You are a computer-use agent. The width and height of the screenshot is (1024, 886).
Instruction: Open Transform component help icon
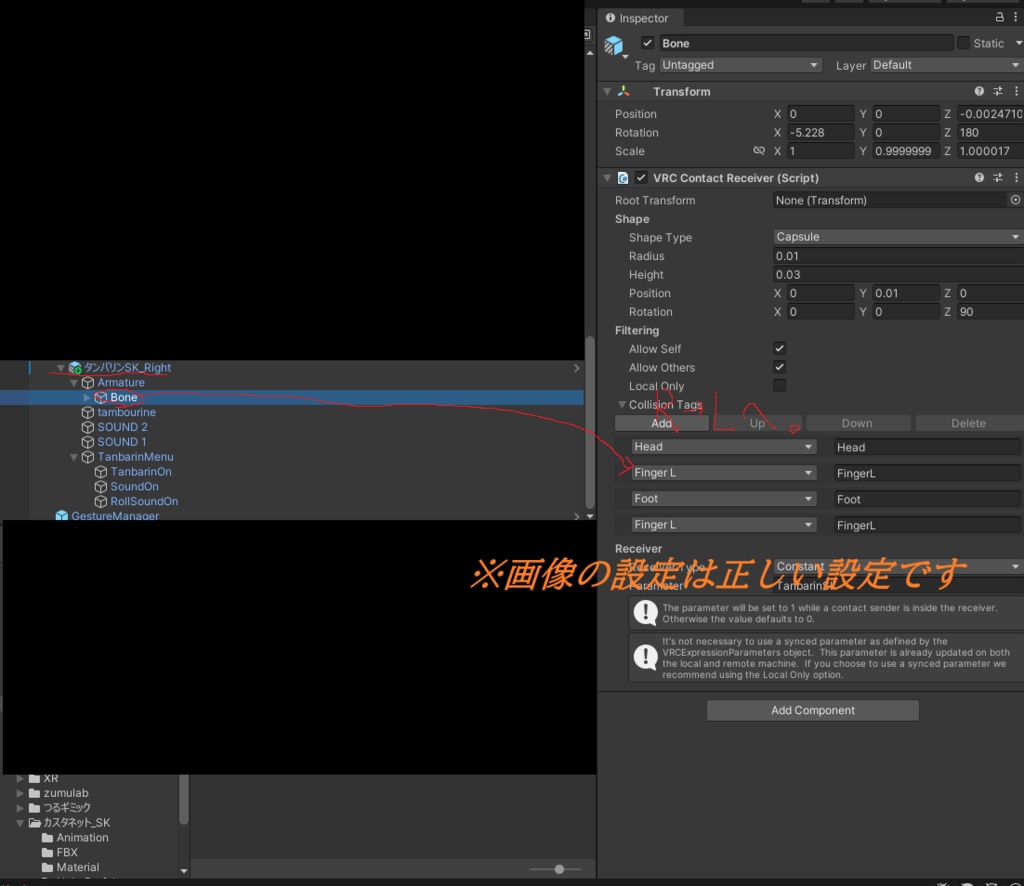(x=979, y=91)
